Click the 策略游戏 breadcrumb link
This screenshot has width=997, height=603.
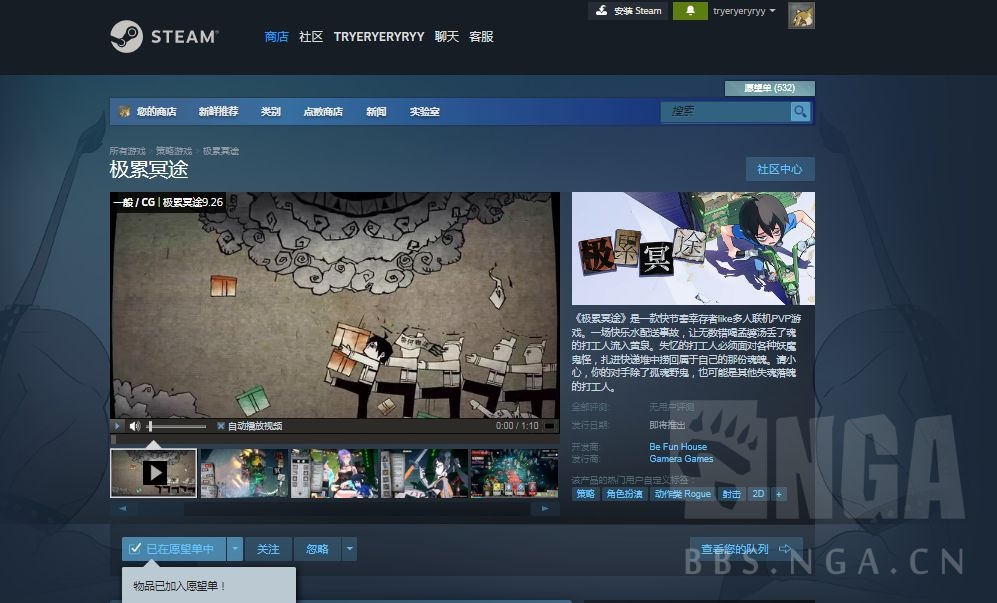(174, 151)
